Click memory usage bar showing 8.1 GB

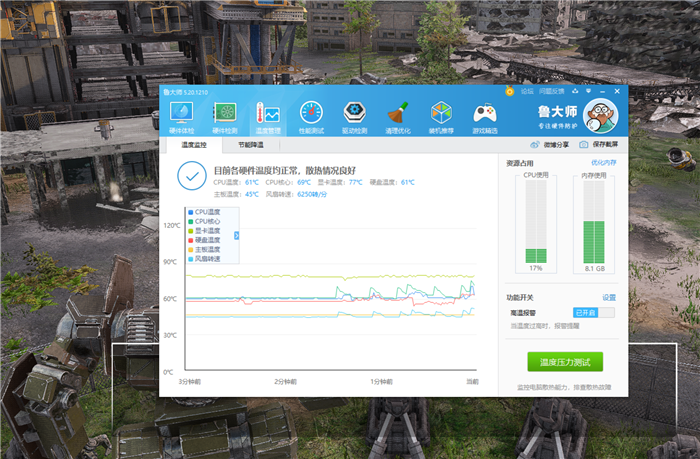(x=594, y=222)
